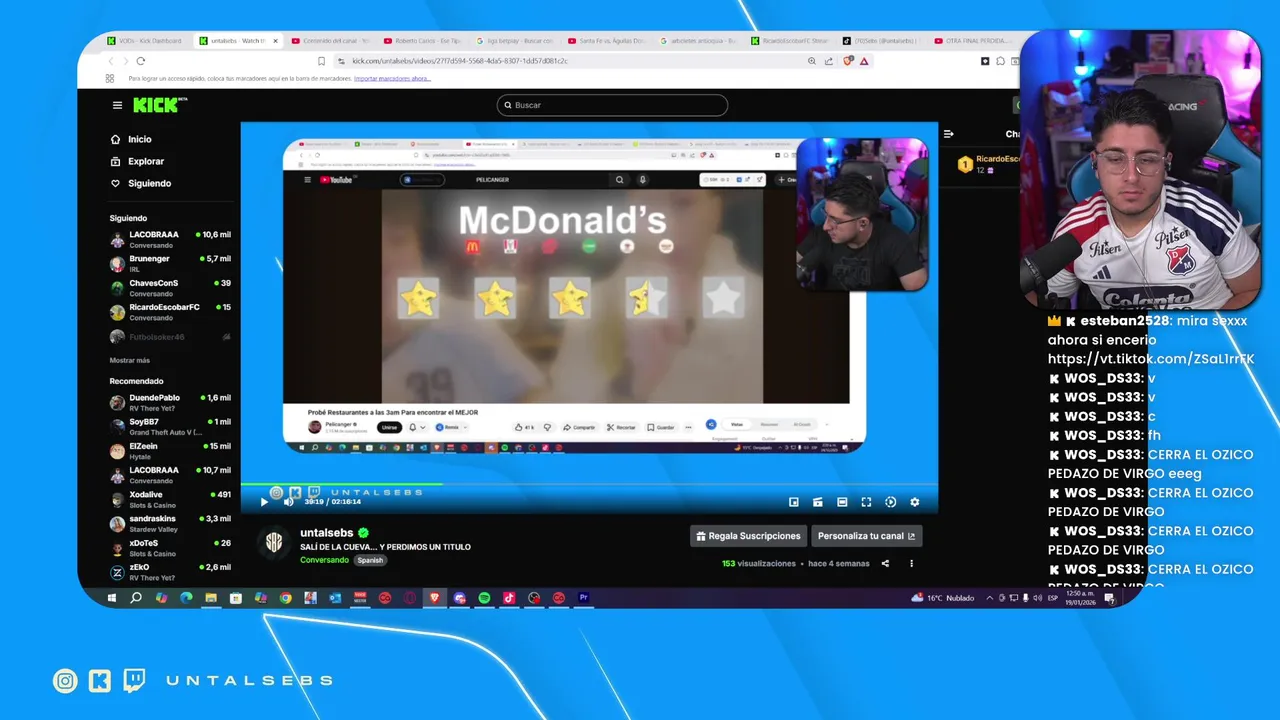
Task: Switch to TikTok untalsebs browser tab
Action: coord(880,41)
